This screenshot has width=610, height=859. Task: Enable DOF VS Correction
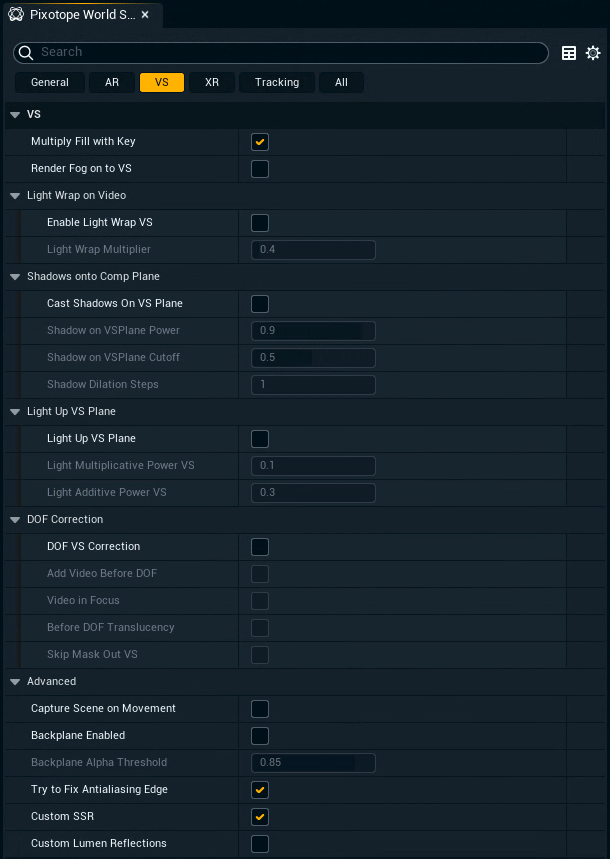[x=260, y=547]
